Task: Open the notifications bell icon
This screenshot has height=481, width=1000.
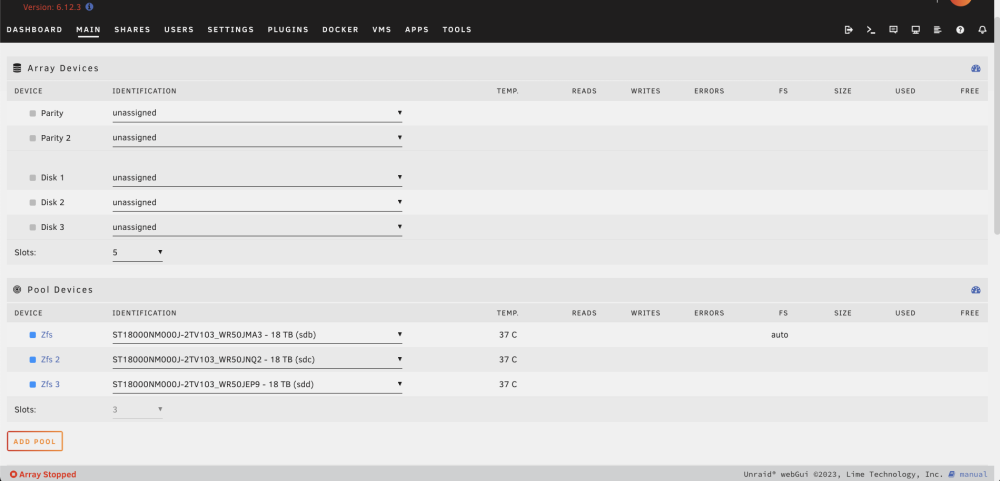Action: (982, 30)
